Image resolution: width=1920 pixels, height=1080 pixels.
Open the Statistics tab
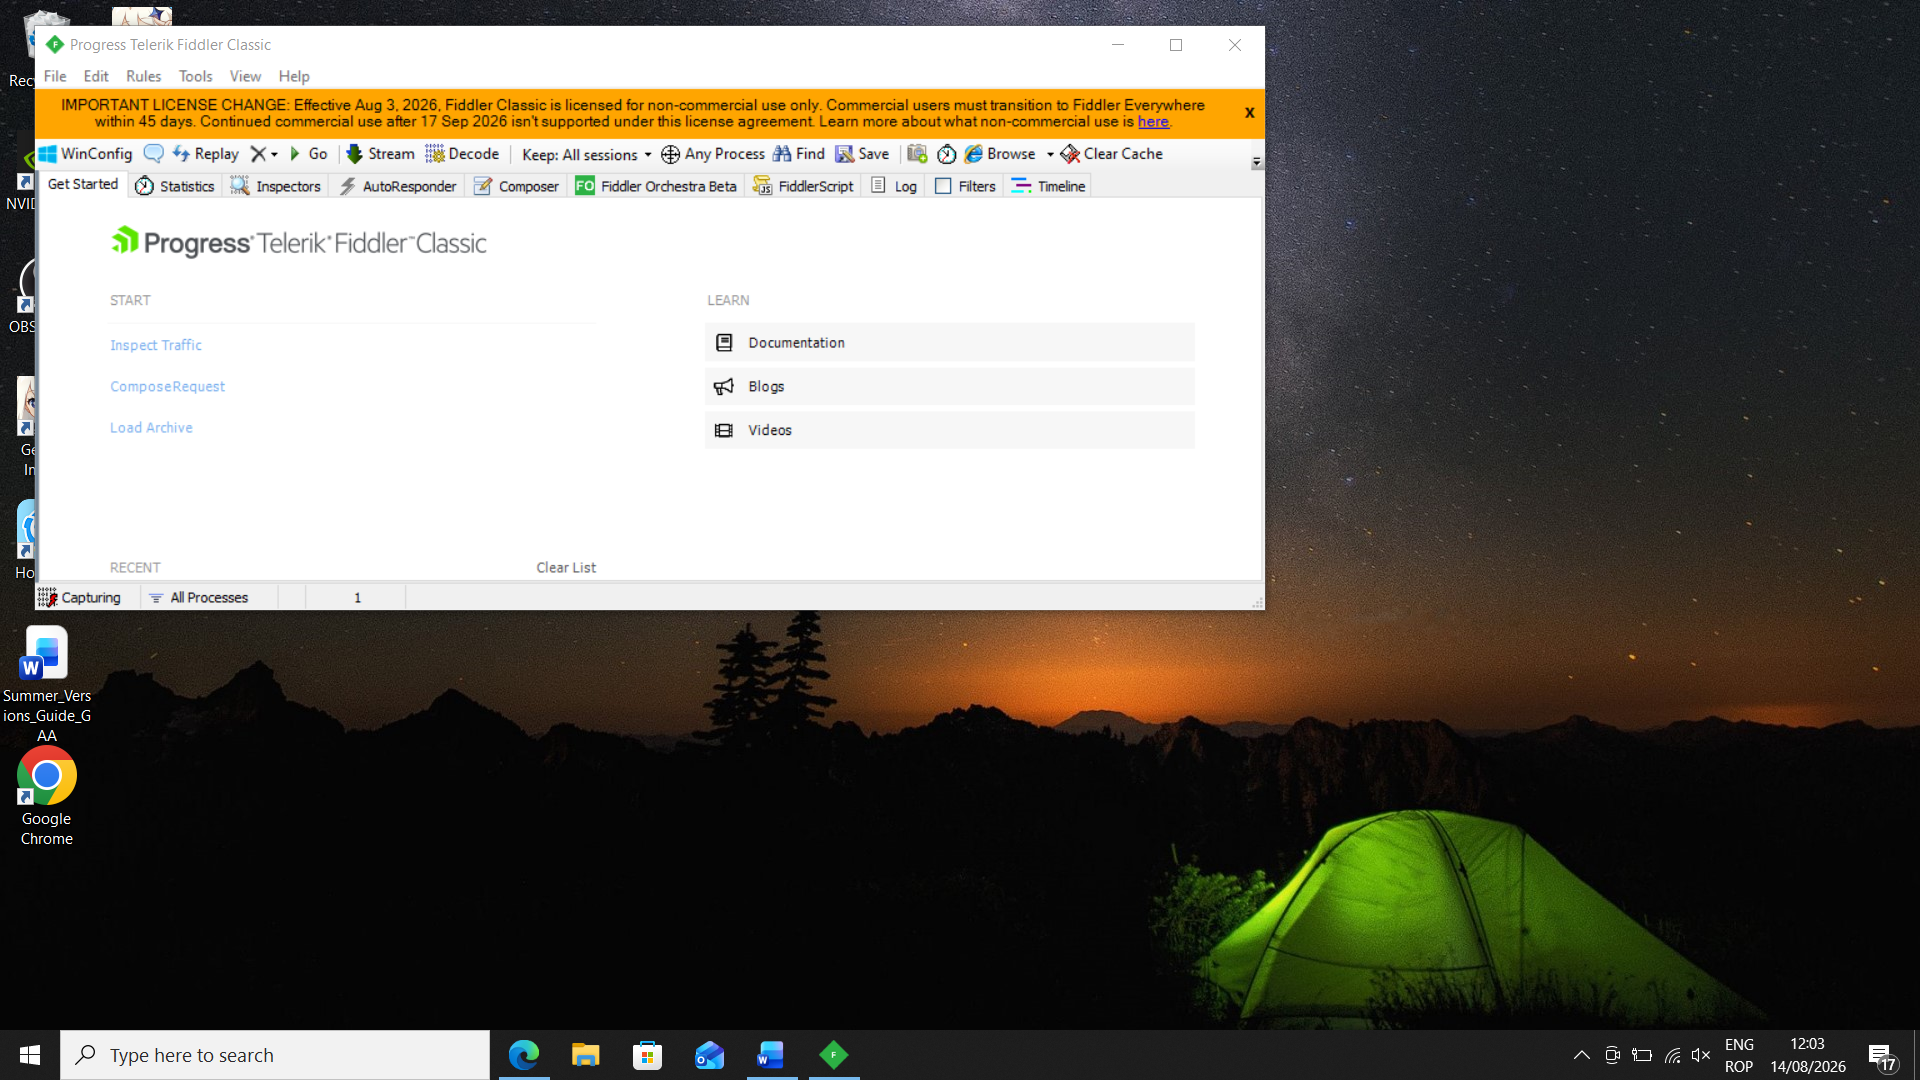[175, 186]
